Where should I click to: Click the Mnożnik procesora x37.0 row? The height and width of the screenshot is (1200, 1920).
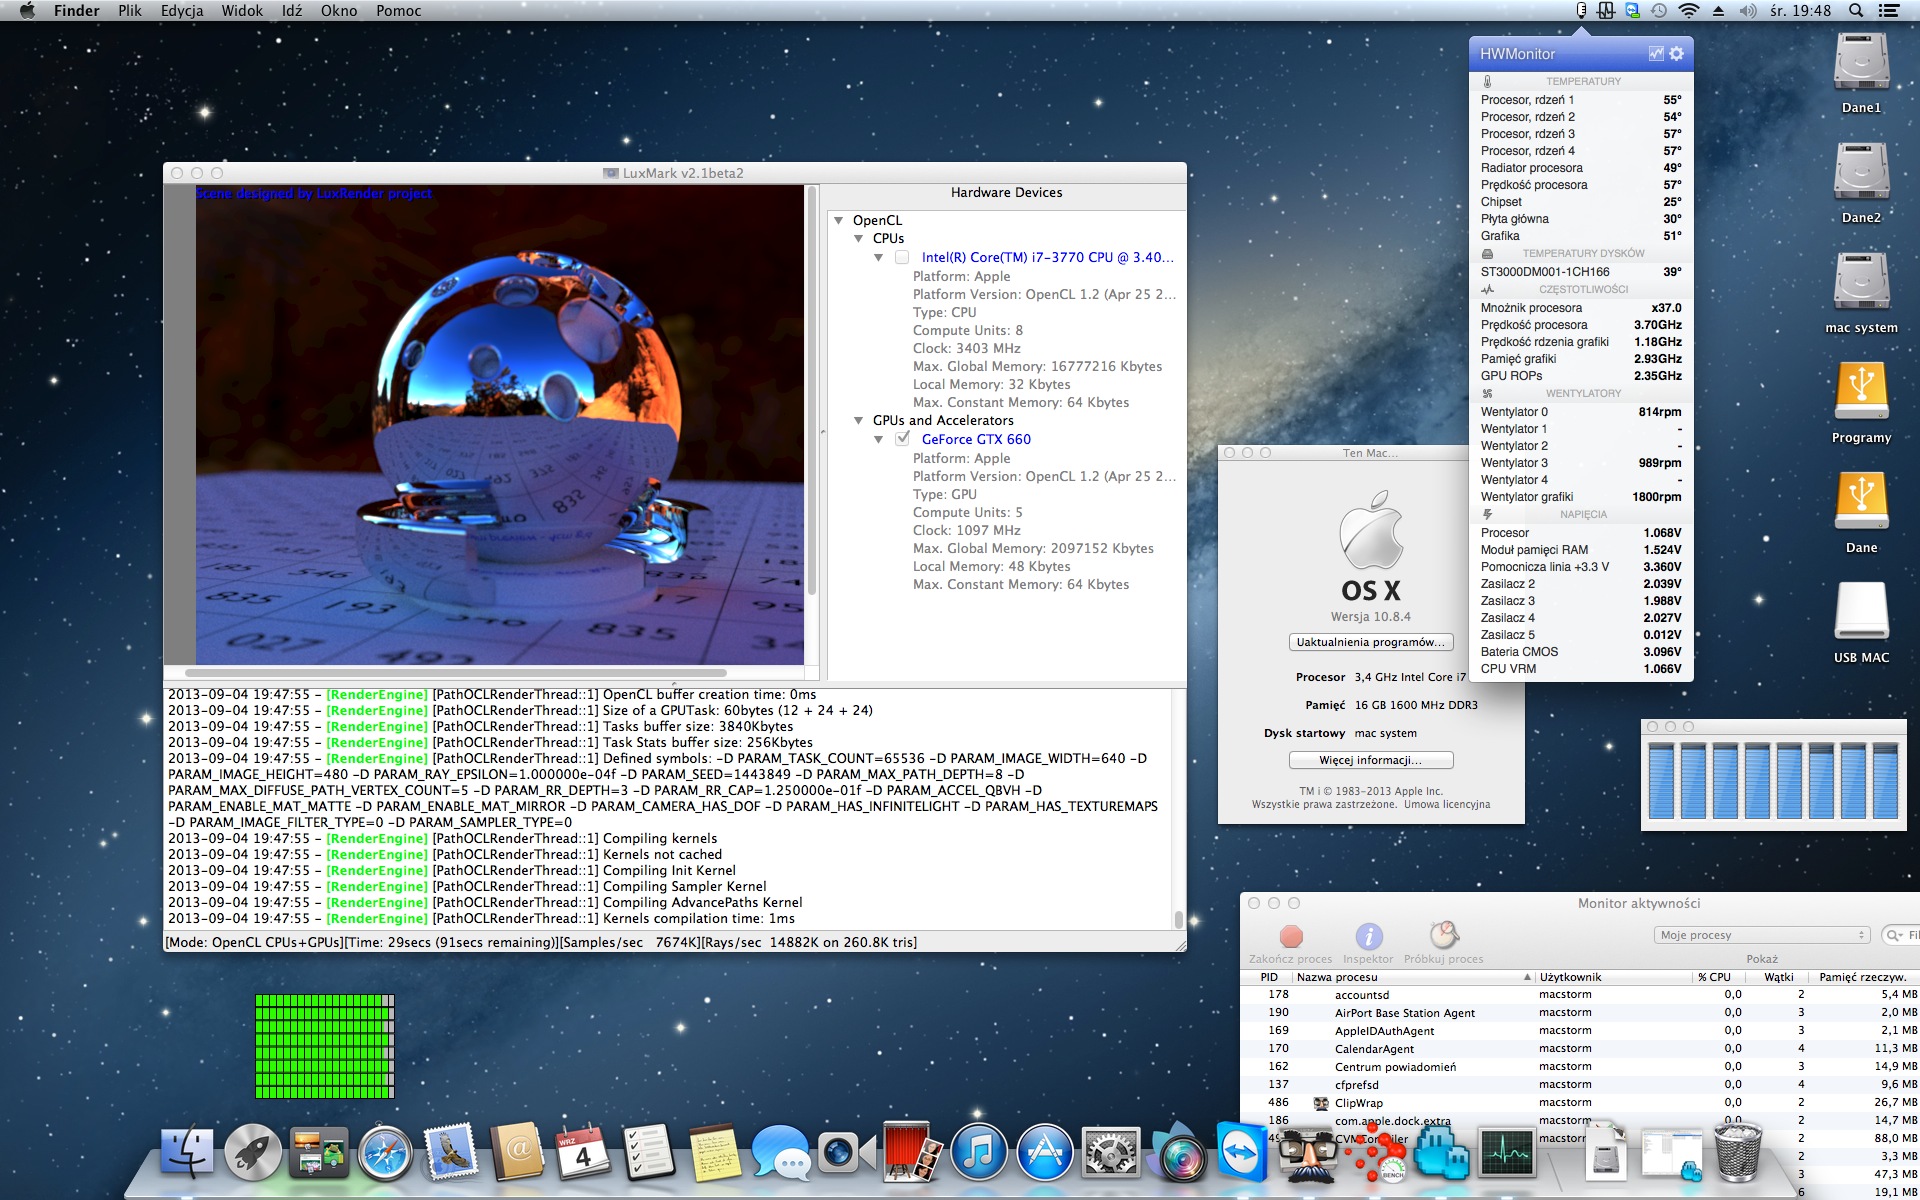click(1581, 308)
